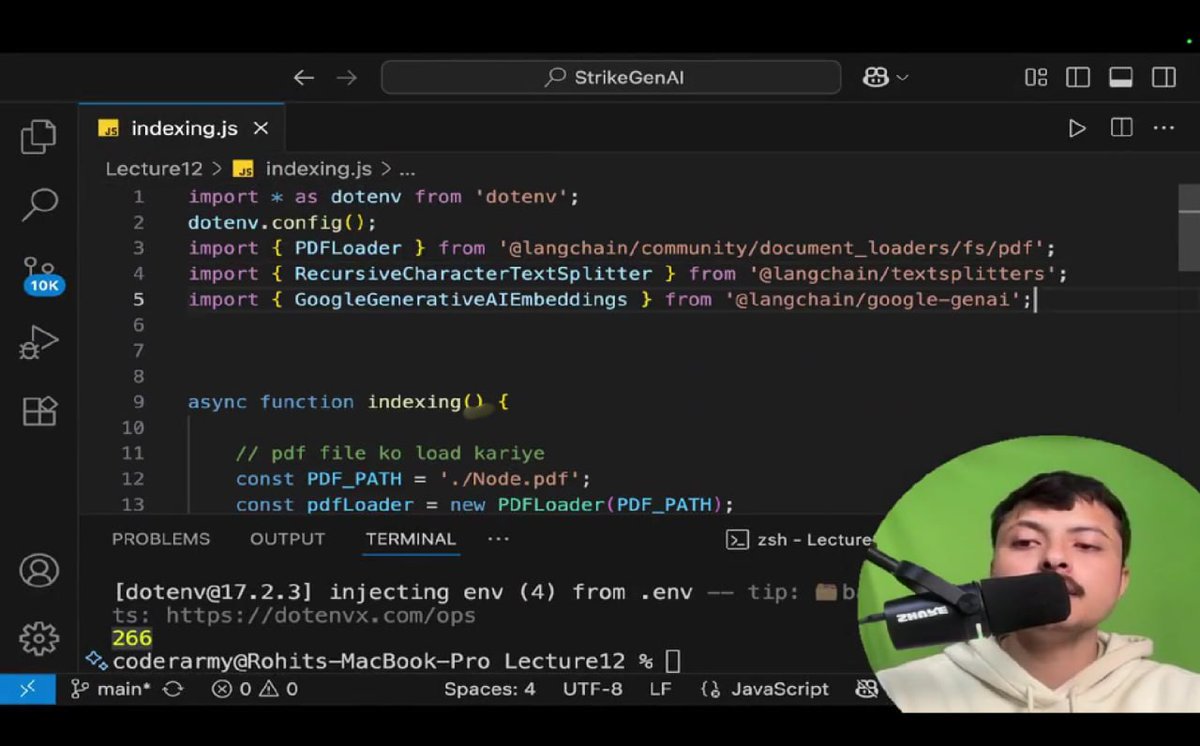Open the Accounts menu icon
This screenshot has width=1200, height=746.
point(39,571)
